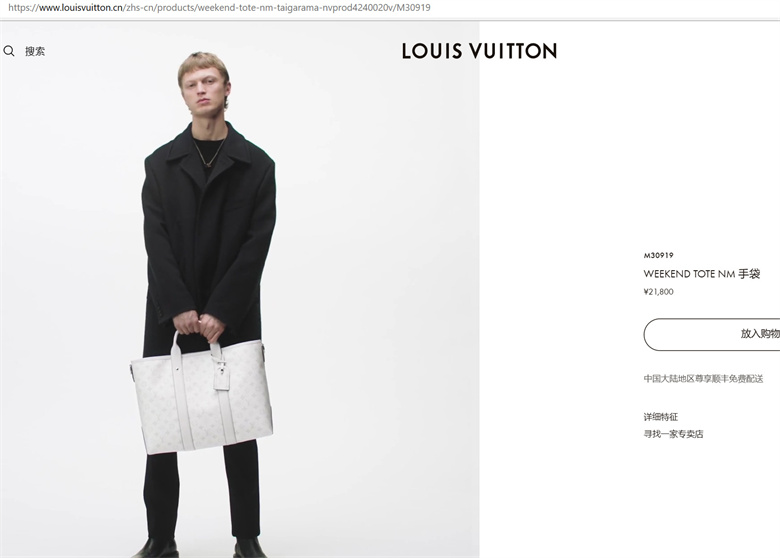Add the tote with the 放入购物 button
The image size is (780, 558).
(712, 334)
